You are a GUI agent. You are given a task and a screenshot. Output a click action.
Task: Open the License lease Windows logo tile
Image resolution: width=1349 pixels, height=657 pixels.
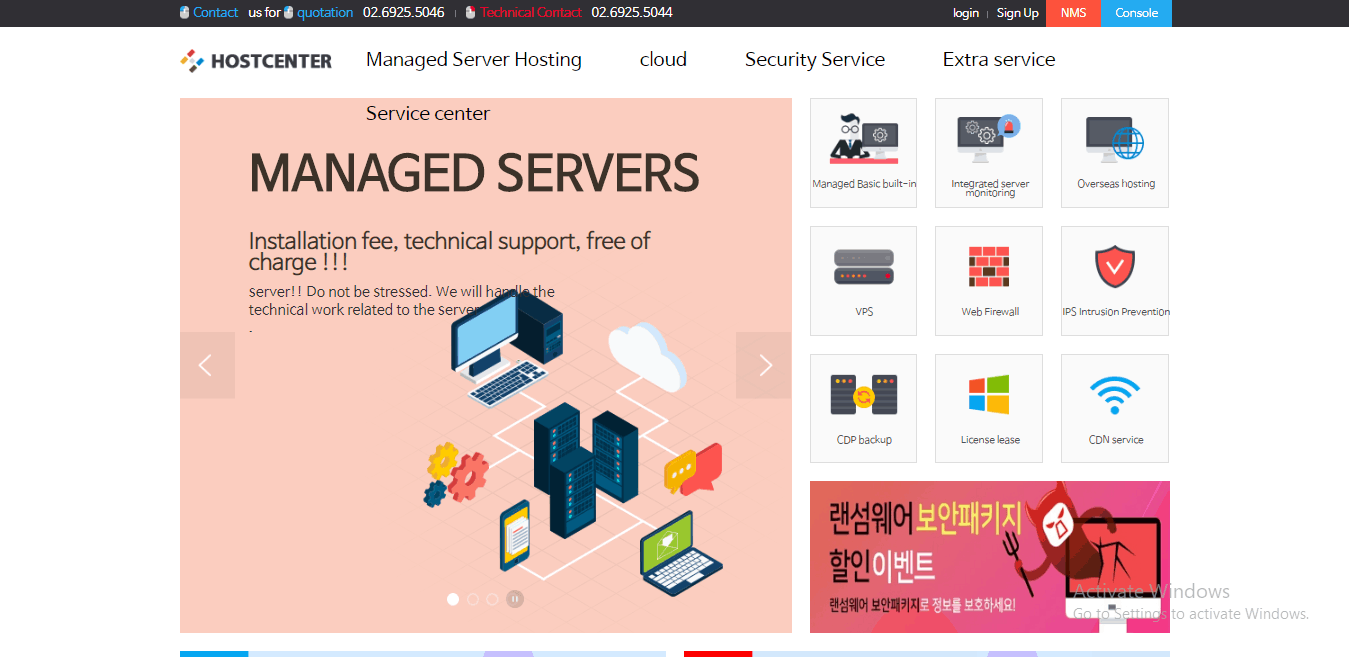[x=989, y=409]
